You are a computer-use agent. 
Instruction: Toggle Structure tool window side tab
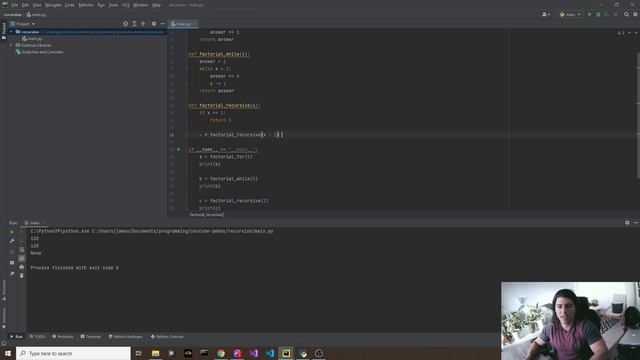(x=4, y=290)
